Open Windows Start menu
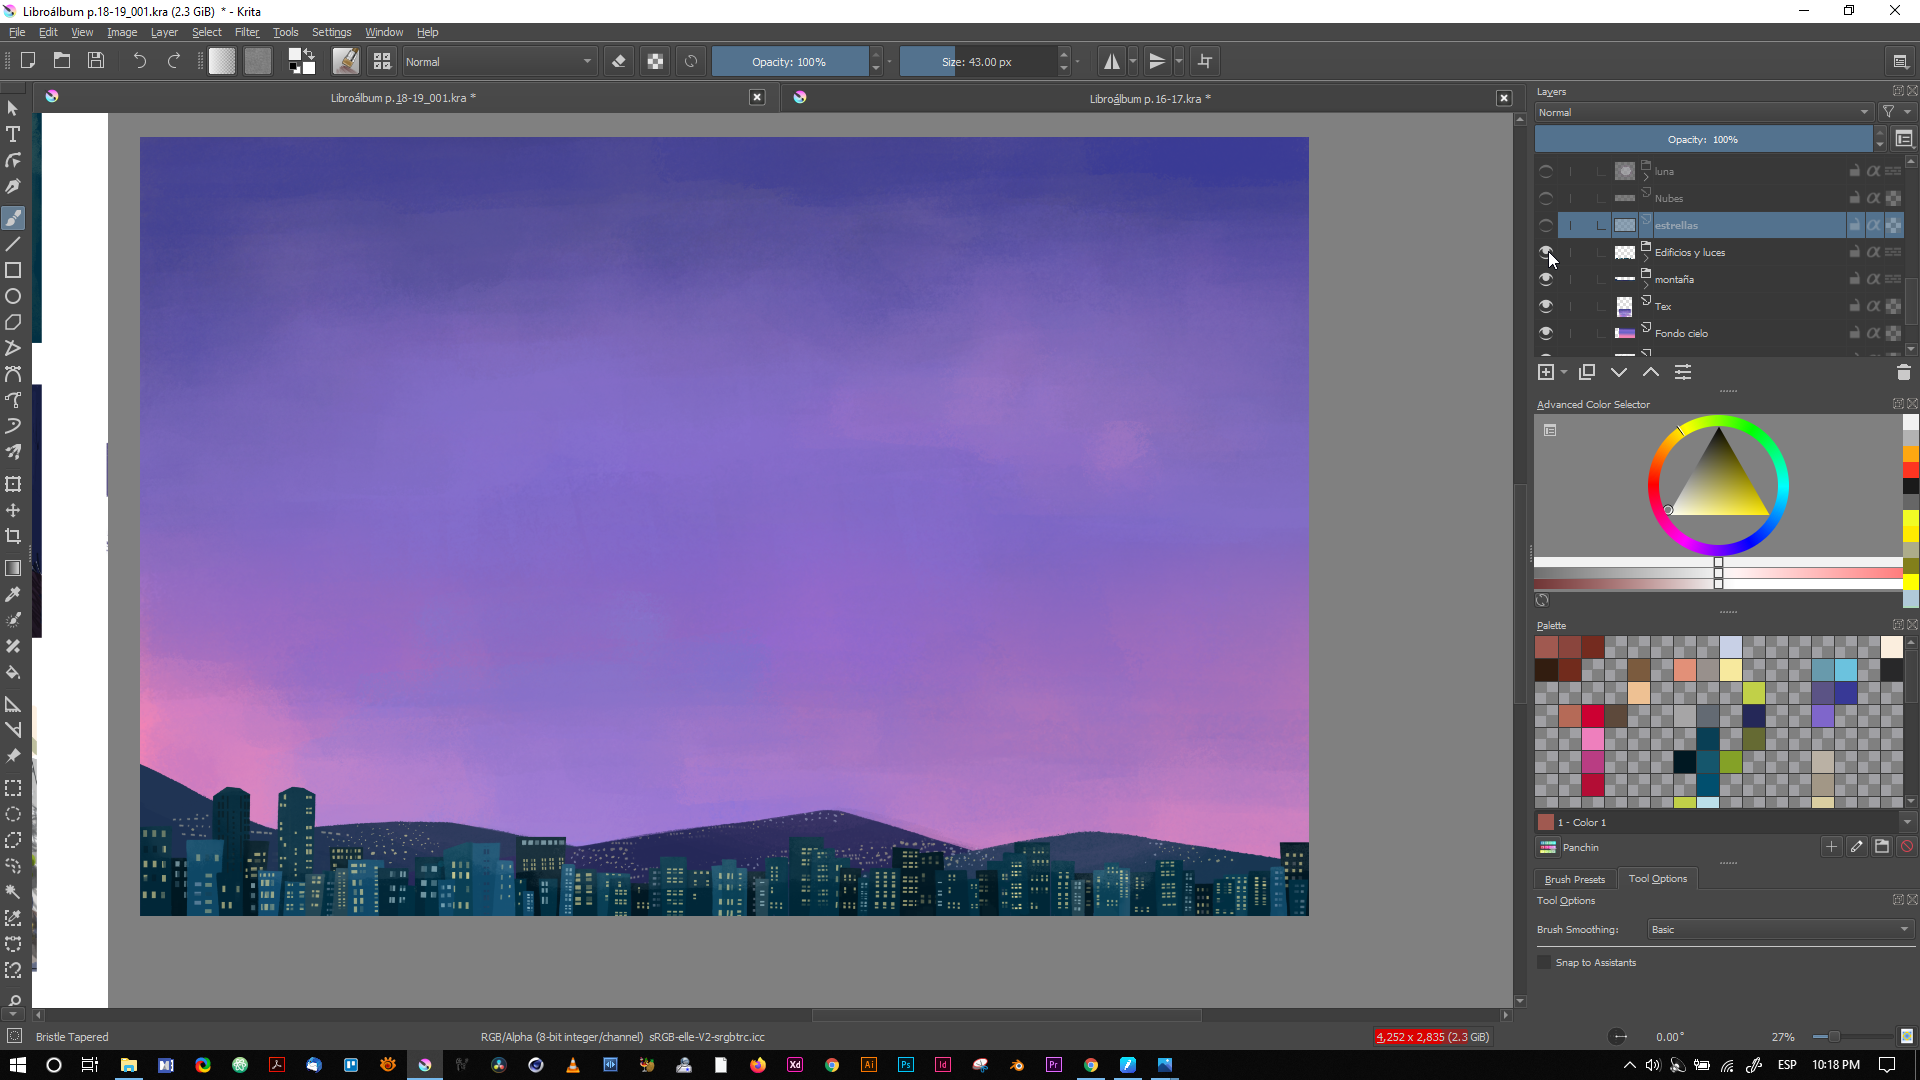The height and width of the screenshot is (1080, 1920). [17, 1065]
